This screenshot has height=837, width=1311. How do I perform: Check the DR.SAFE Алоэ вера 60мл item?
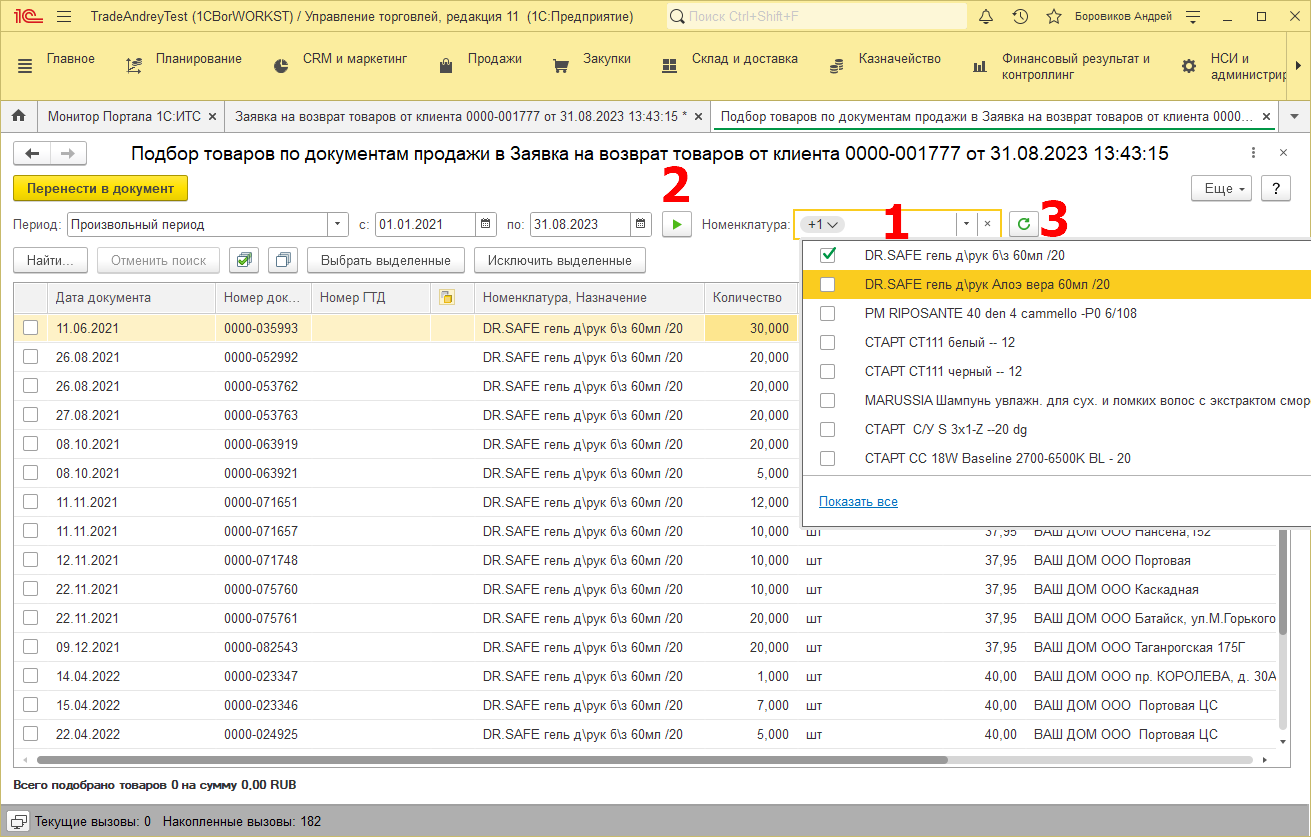click(x=827, y=284)
